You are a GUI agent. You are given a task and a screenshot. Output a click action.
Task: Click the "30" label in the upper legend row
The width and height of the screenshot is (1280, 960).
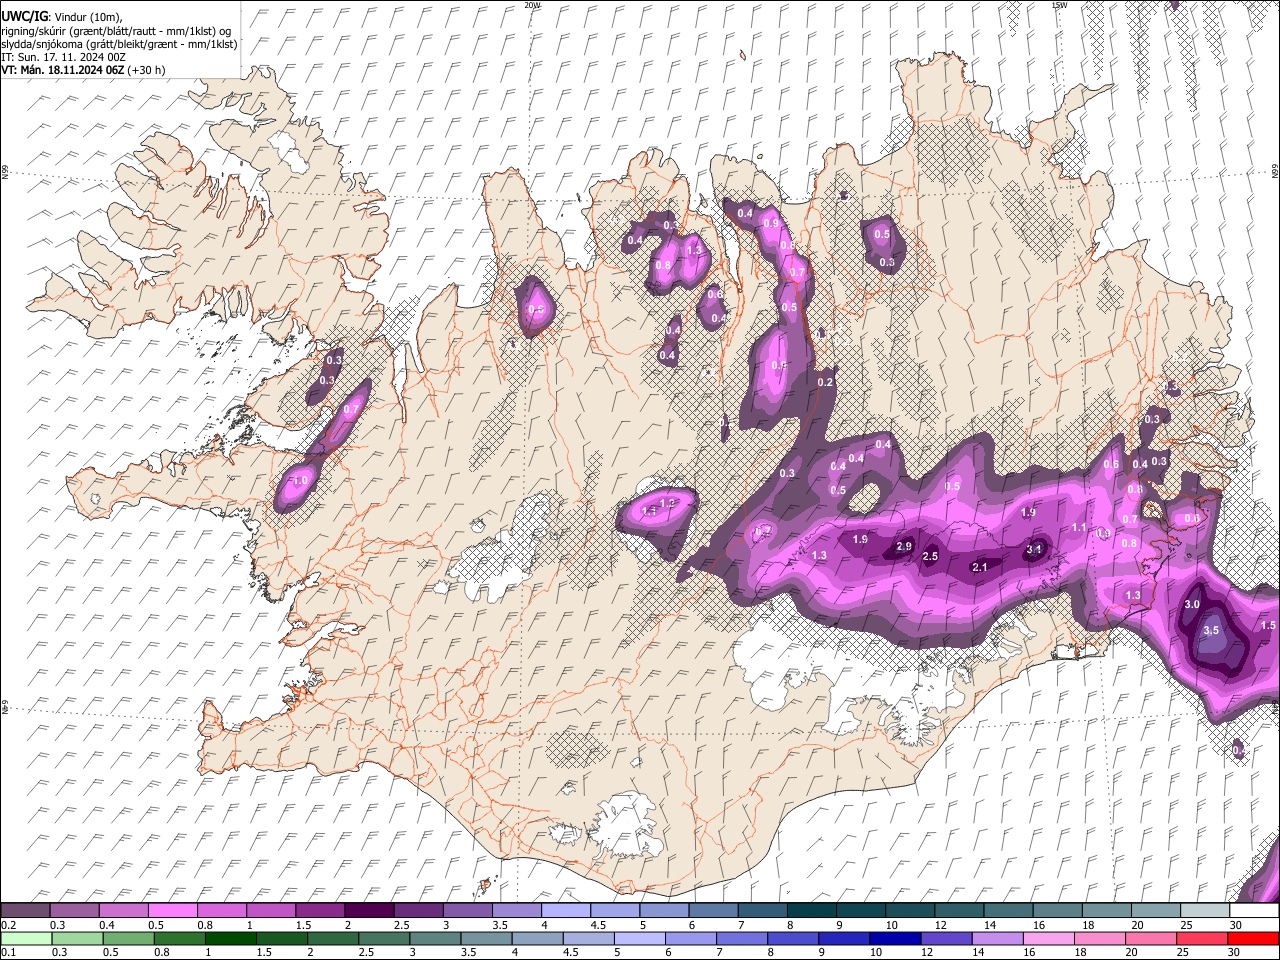click(x=1236, y=925)
